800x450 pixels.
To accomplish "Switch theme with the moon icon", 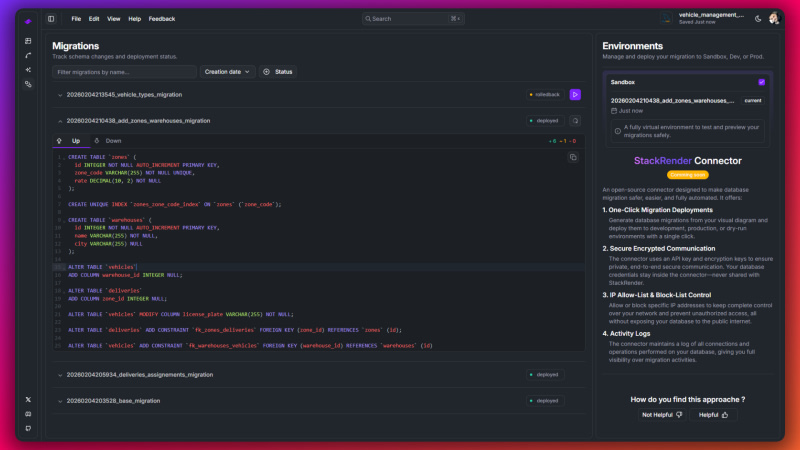I will [x=758, y=18].
